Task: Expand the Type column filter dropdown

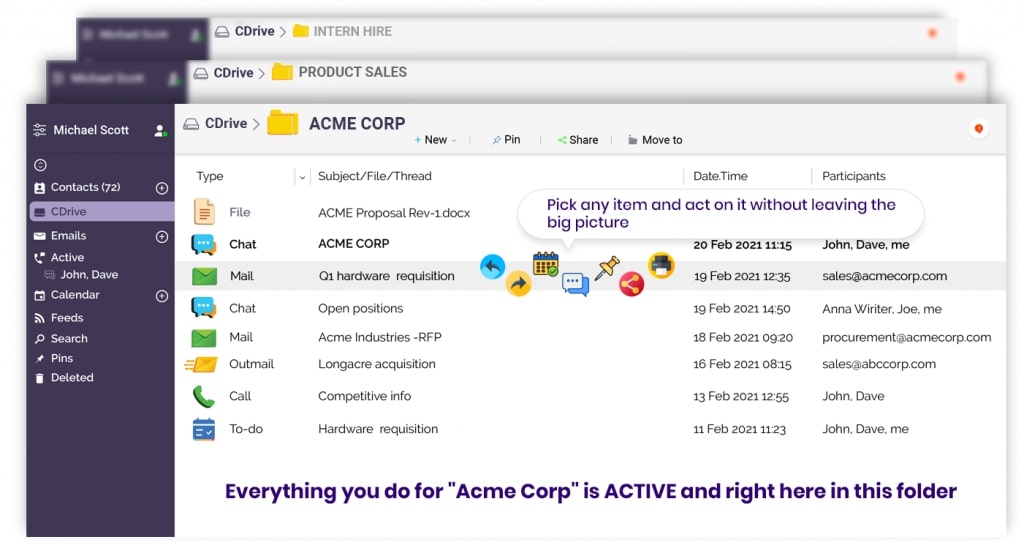Action: [x=302, y=177]
